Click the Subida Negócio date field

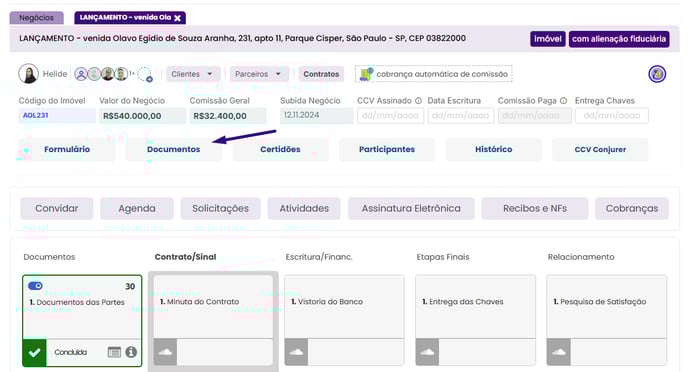point(316,115)
